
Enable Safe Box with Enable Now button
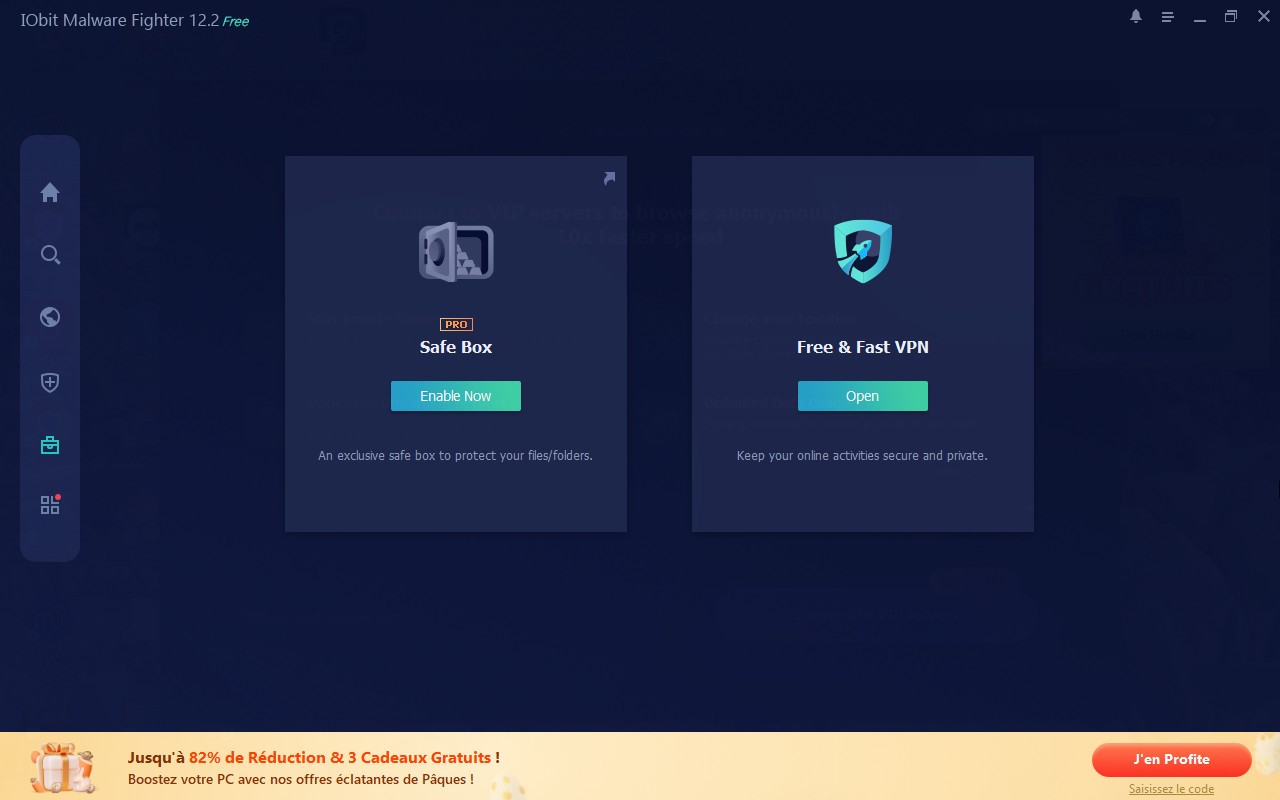tap(455, 396)
